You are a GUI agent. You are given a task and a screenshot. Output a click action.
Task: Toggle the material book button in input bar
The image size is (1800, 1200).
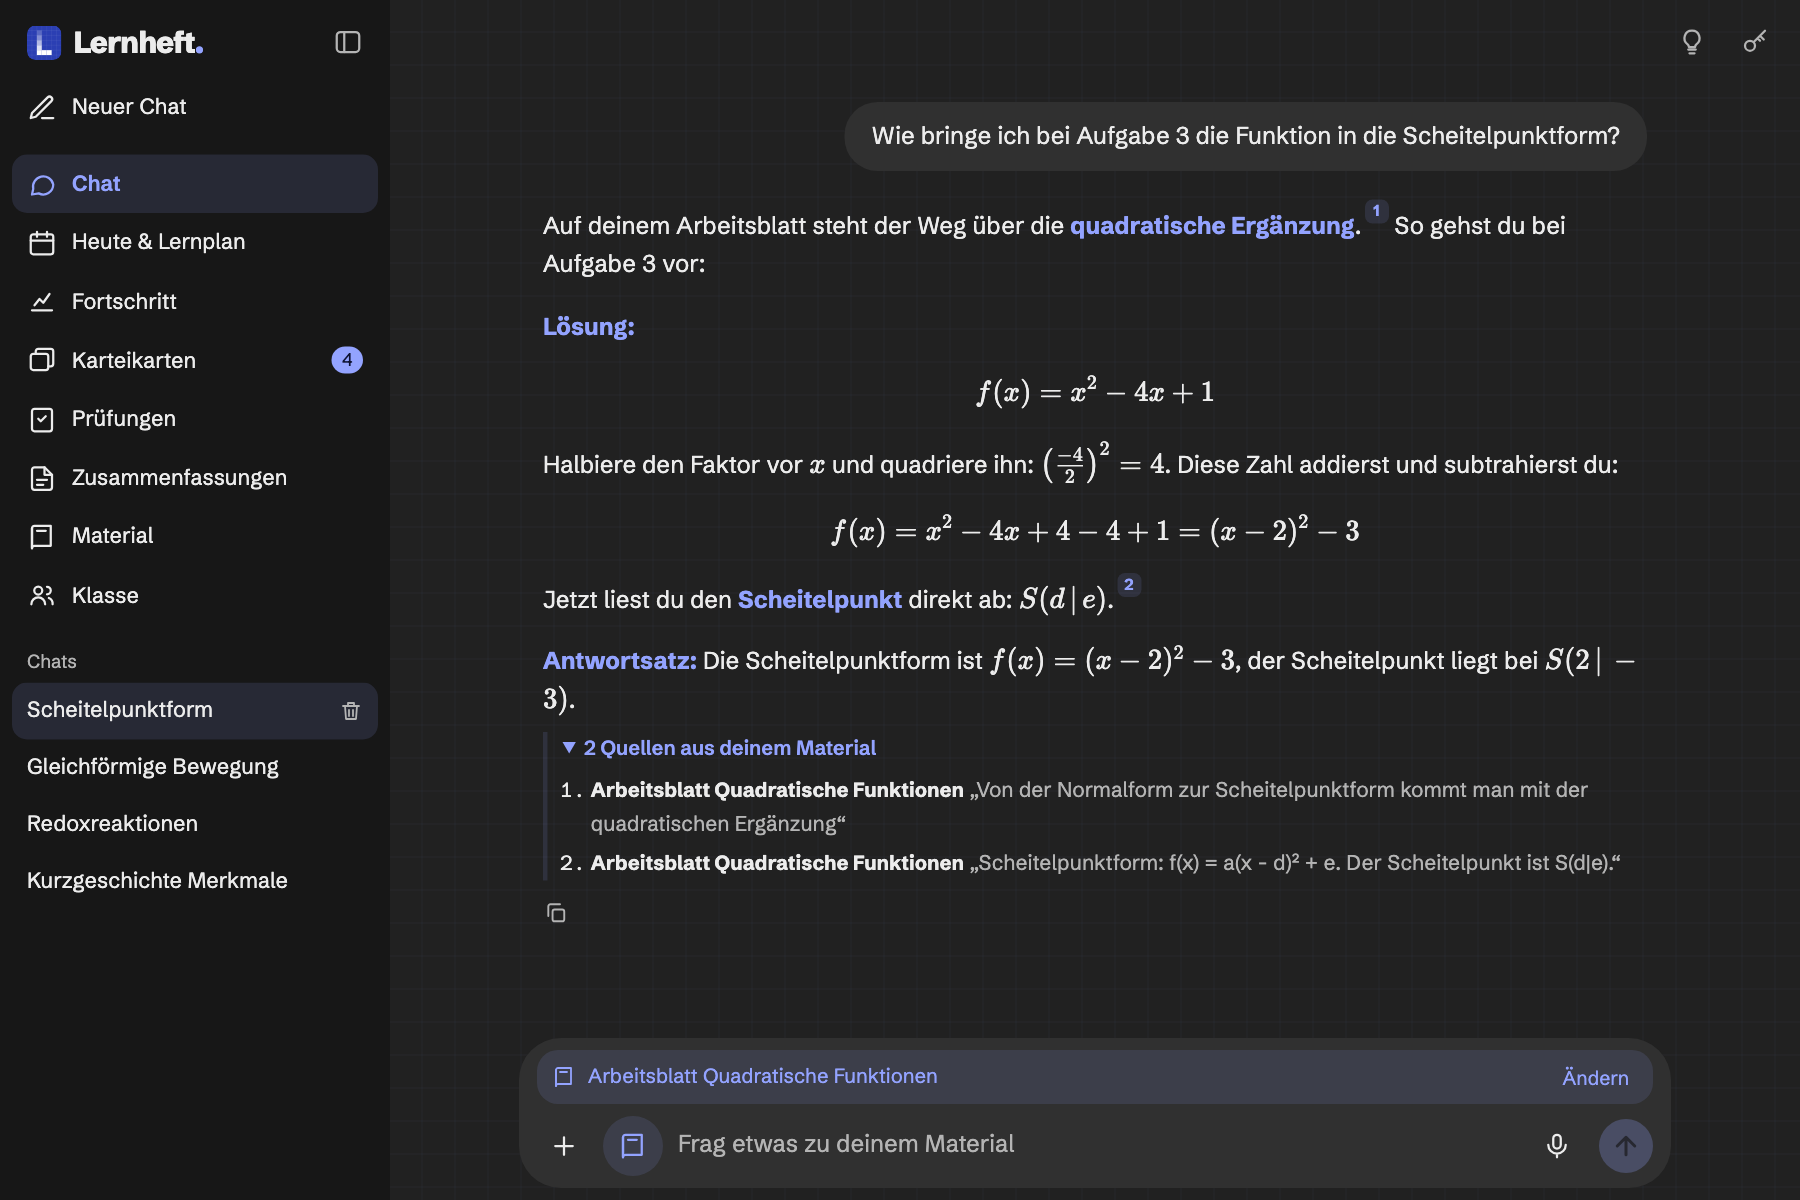pos(632,1146)
